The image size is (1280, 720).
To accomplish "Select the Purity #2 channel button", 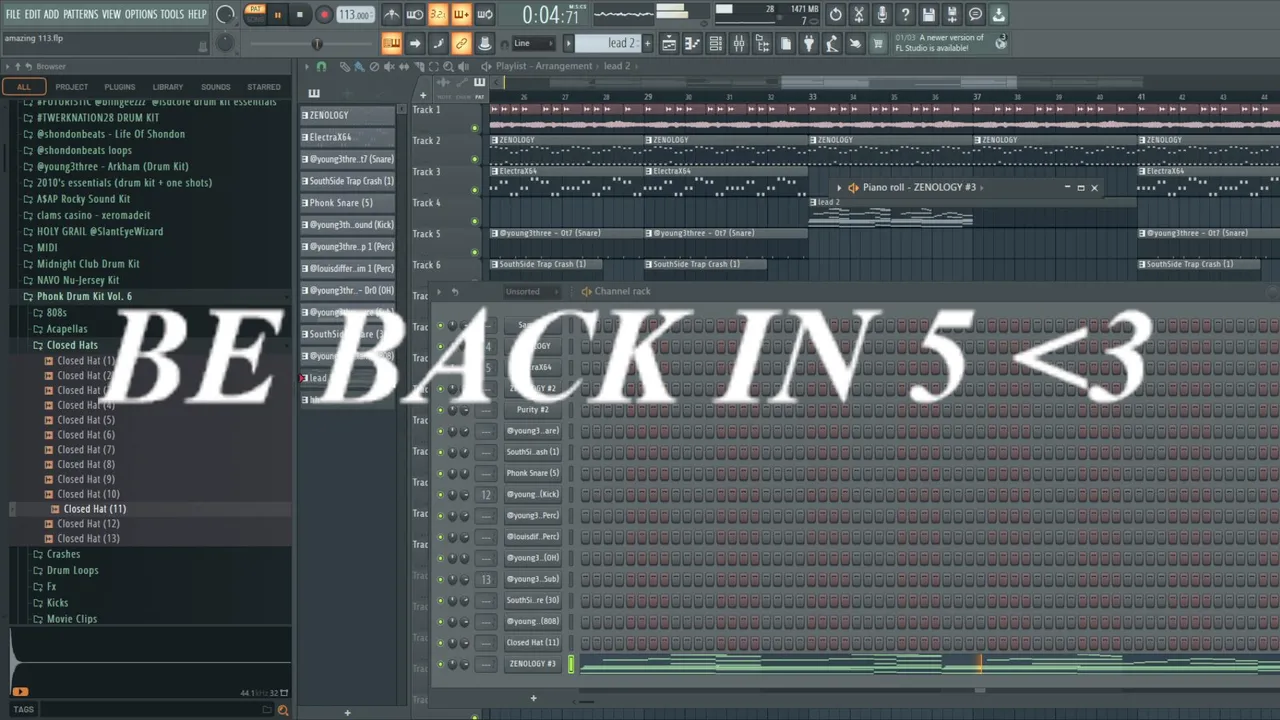I will pyautogui.click(x=532, y=410).
